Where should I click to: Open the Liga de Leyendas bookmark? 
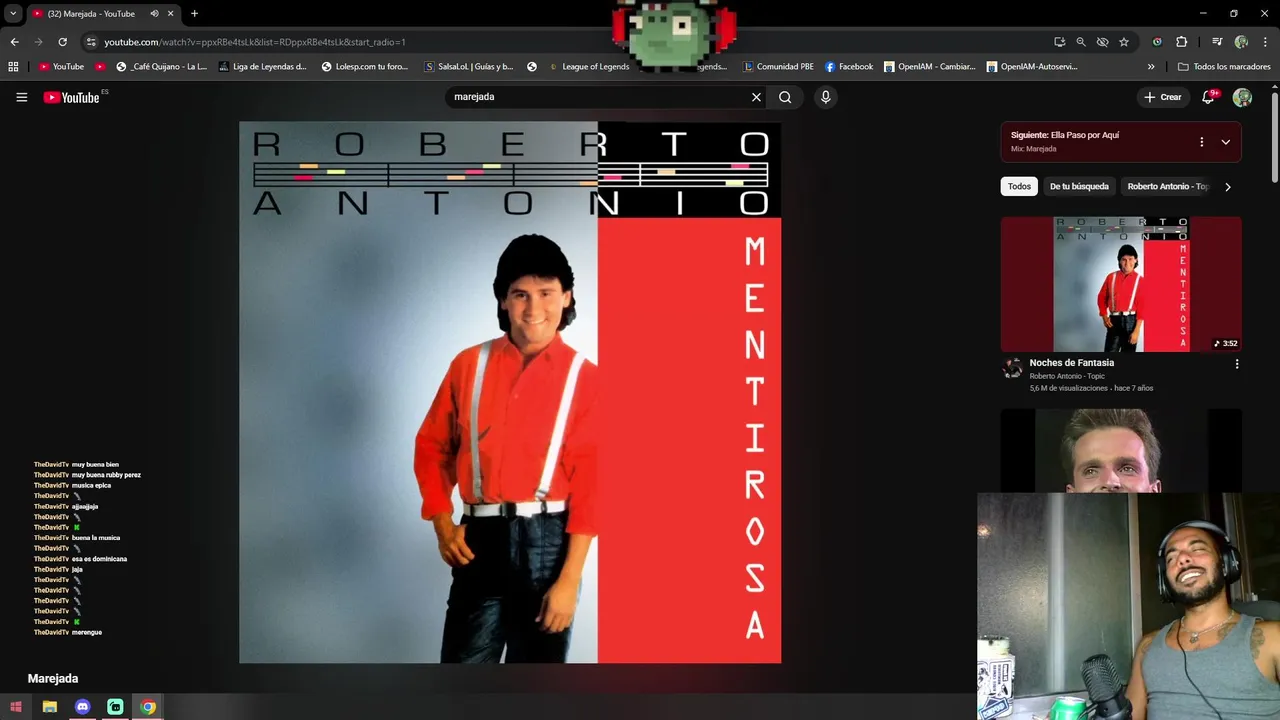pyautogui.click(x=263, y=67)
